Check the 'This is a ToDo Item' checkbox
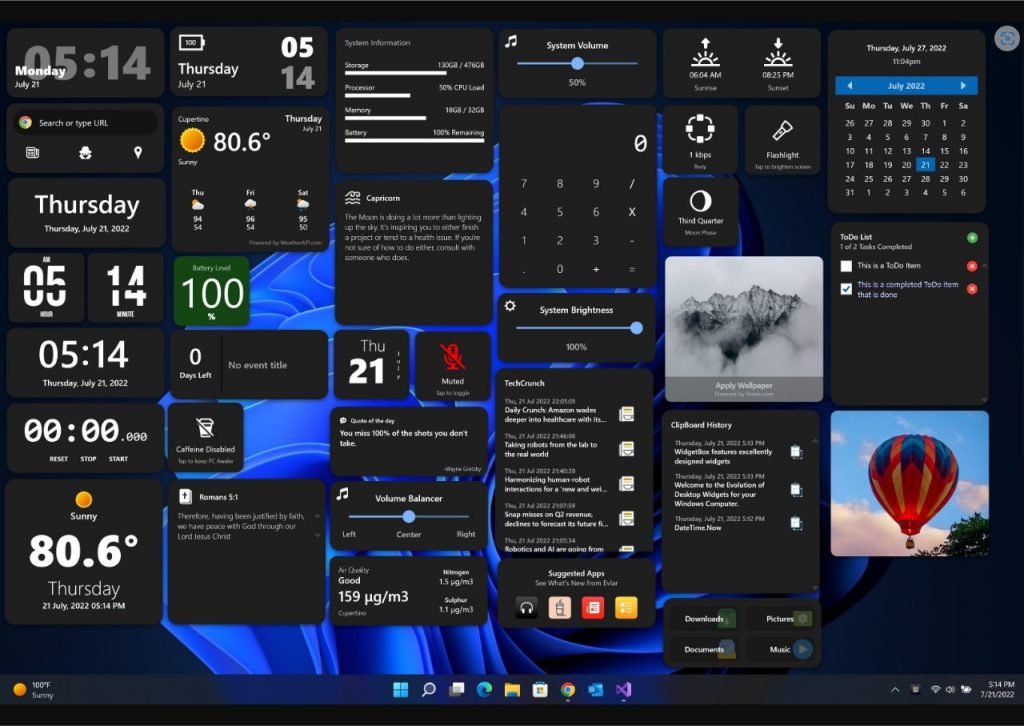Screen dimensions: 1024x726 pos(846,266)
